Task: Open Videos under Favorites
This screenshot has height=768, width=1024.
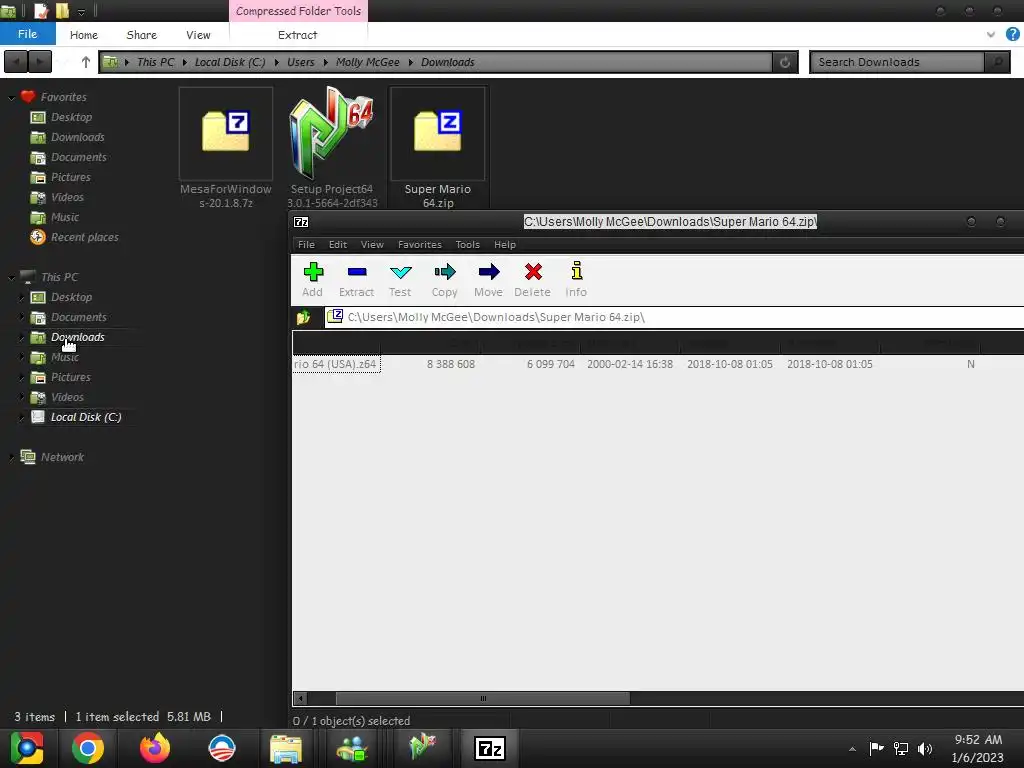Action: click(x=67, y=197)
